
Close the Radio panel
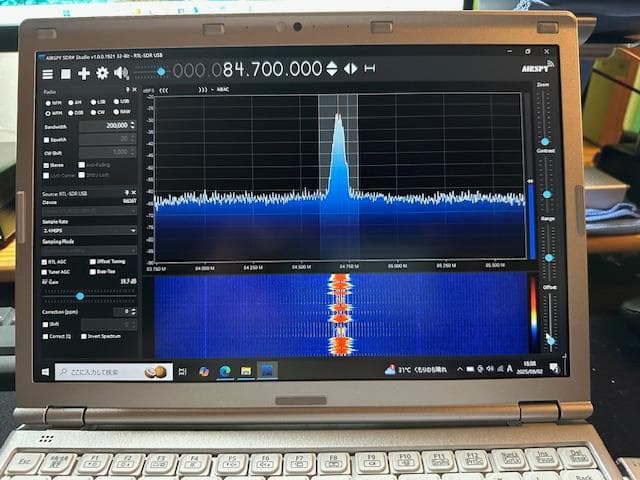134,89
